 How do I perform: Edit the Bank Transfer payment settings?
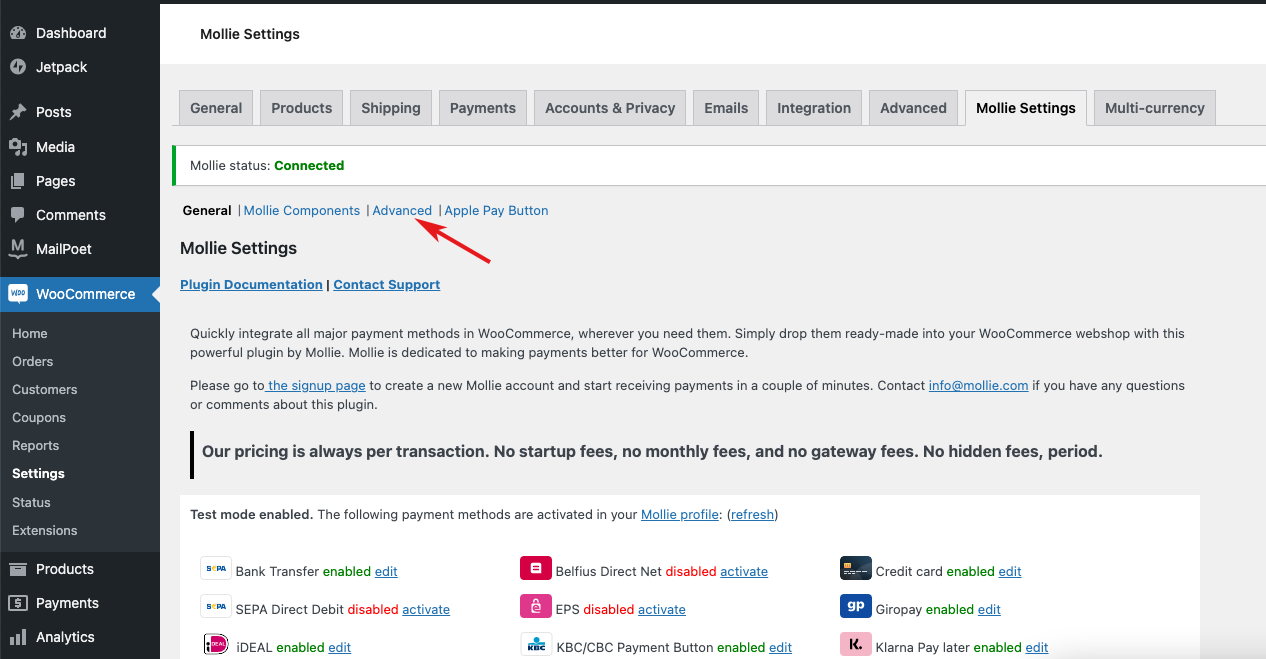coord(386,571)
